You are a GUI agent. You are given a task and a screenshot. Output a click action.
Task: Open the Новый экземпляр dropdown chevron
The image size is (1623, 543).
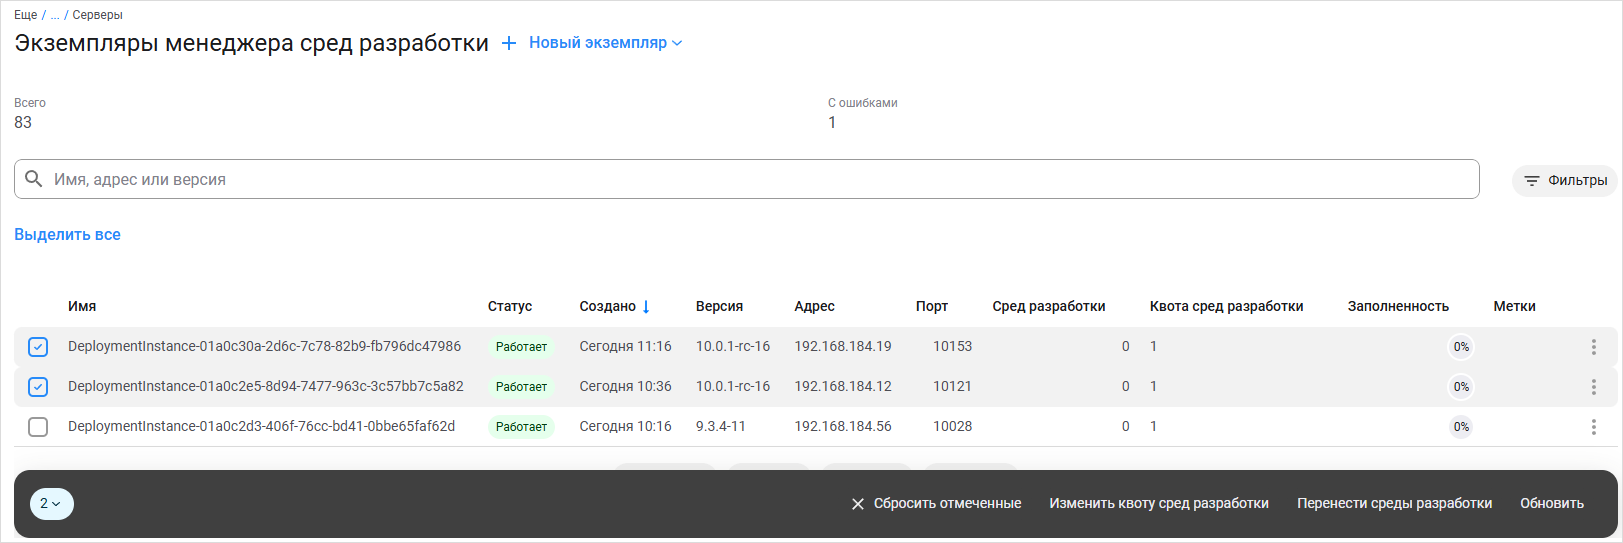[677, 43]
